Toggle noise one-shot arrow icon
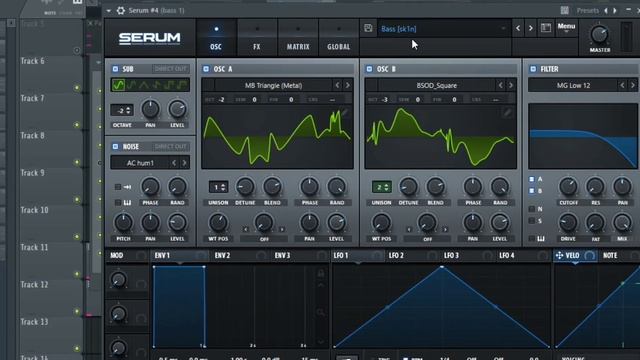This screenshot has height=360, width=640. click(x=127, y=187)
